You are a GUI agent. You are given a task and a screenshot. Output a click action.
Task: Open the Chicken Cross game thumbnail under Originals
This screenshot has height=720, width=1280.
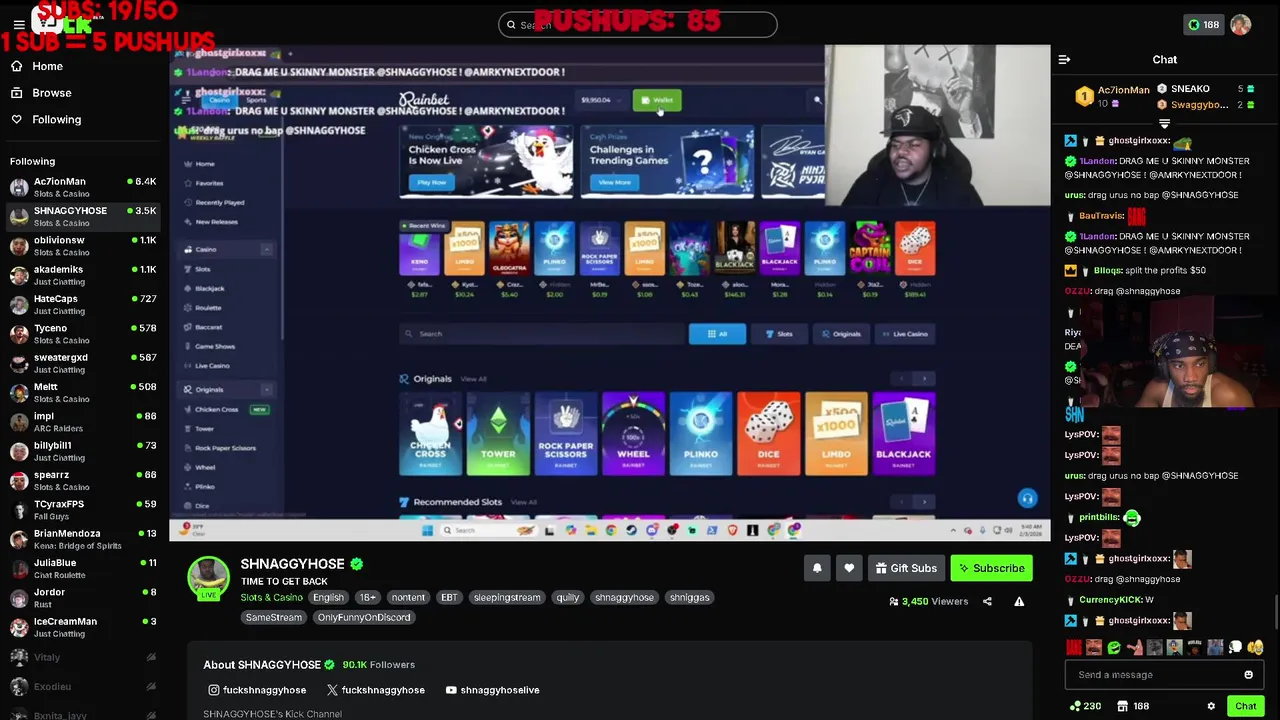(x=430, y=433)
